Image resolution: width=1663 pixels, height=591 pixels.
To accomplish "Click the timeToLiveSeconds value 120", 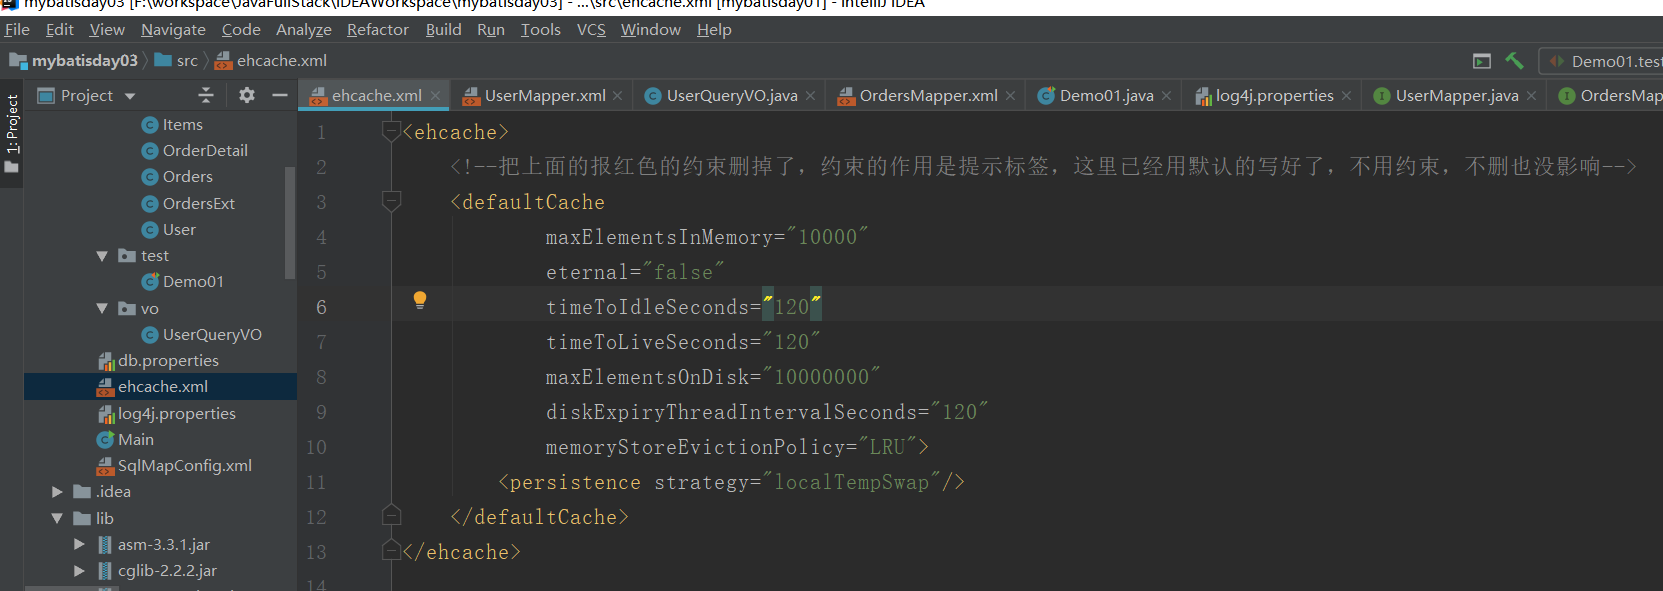I will [x=792, y=342].
